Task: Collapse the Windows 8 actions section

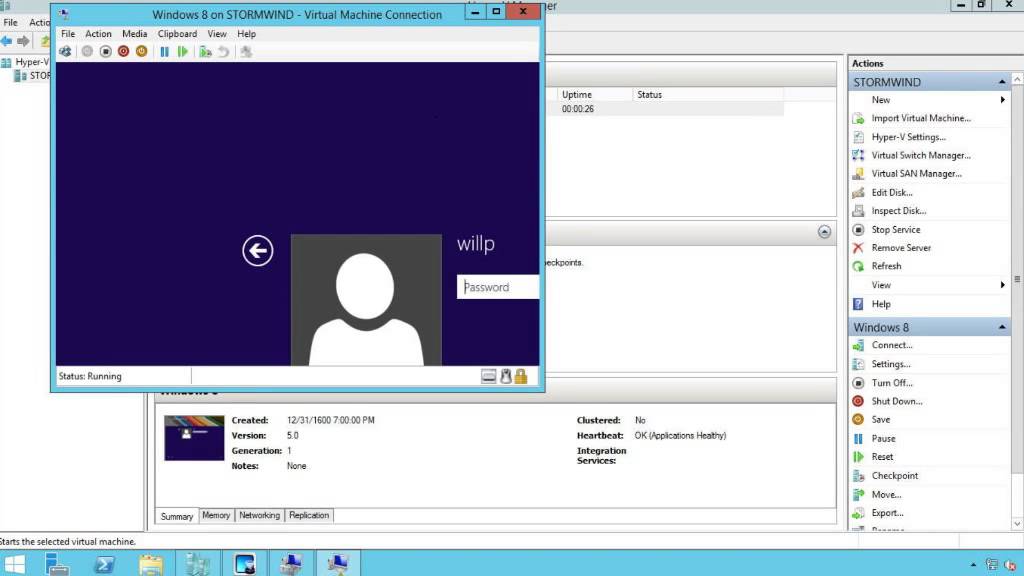Action: pos(1002,327)
